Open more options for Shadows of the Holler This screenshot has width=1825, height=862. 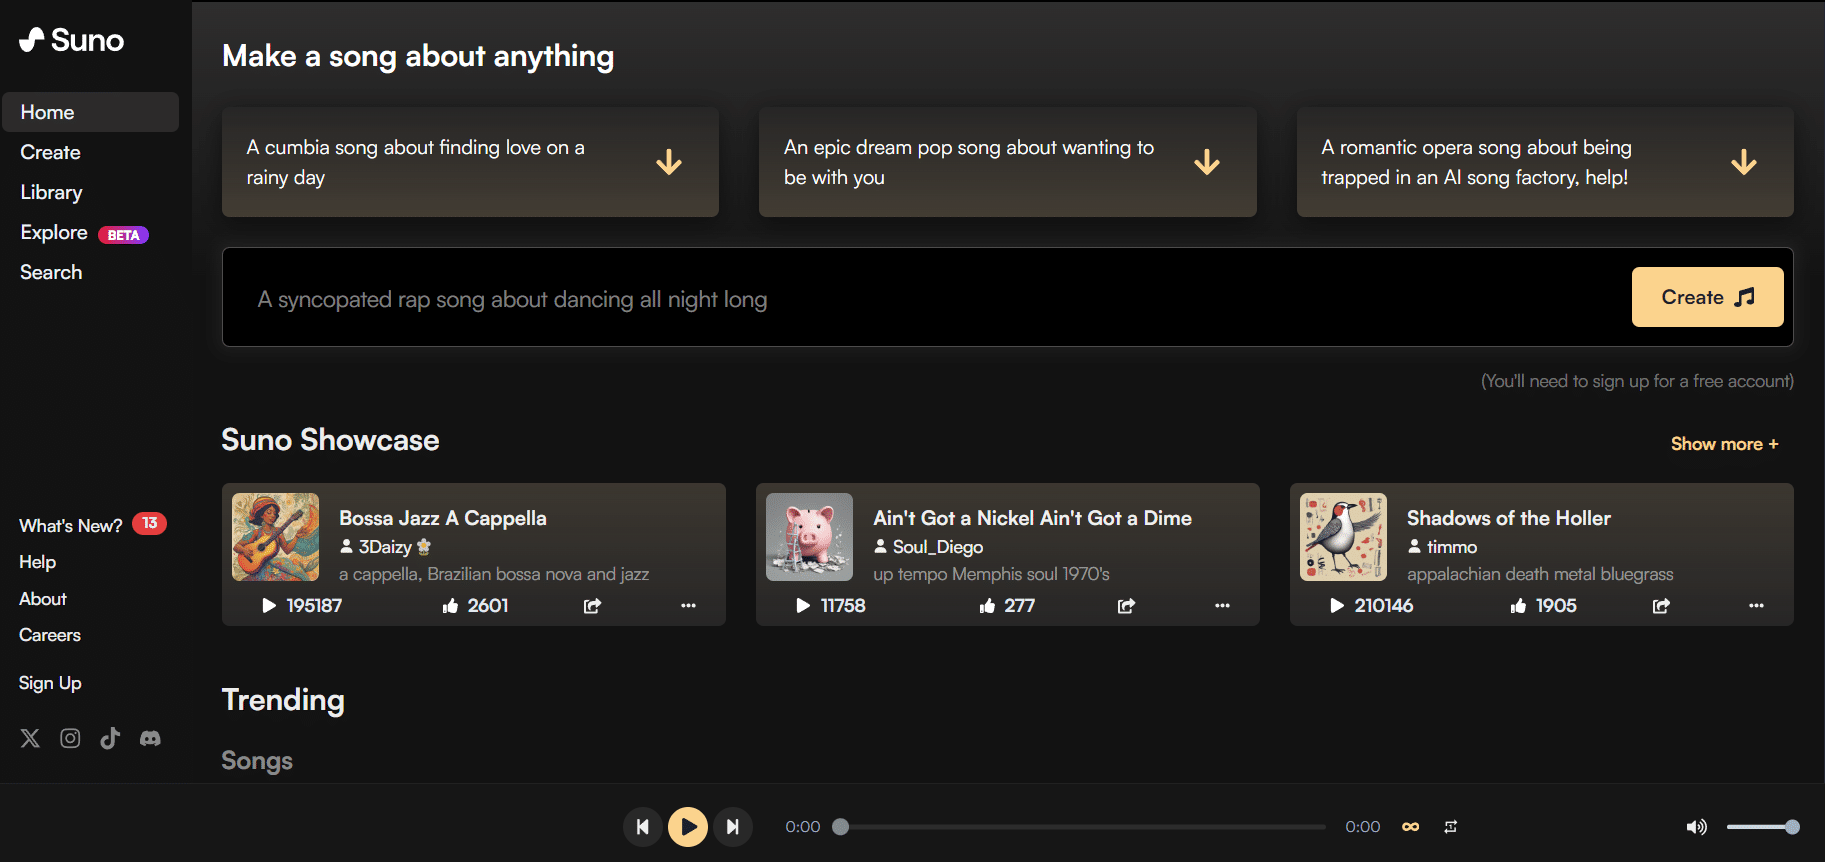(1756, 606)
